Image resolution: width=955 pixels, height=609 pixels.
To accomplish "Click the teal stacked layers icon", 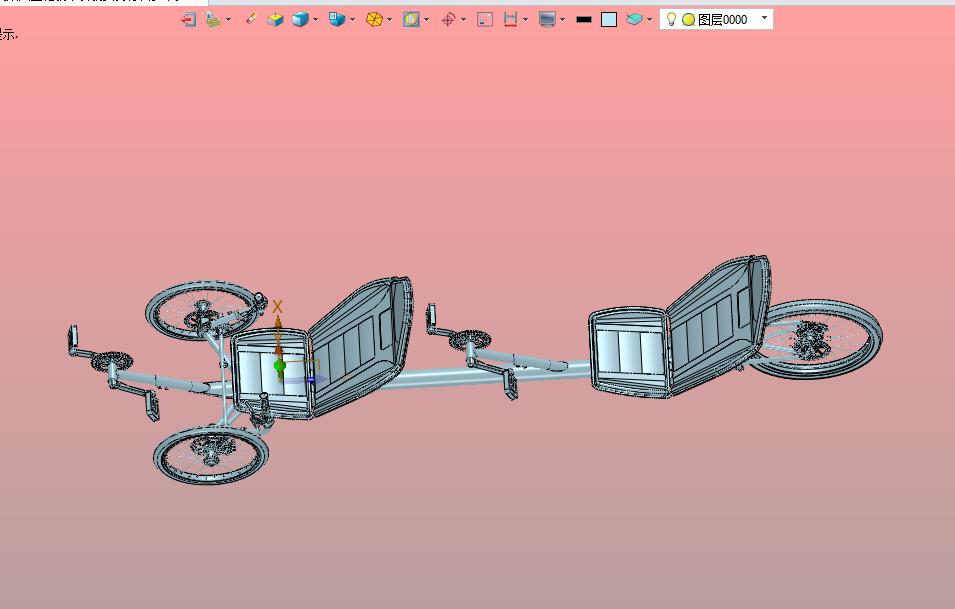I will (x=634, y=19).
